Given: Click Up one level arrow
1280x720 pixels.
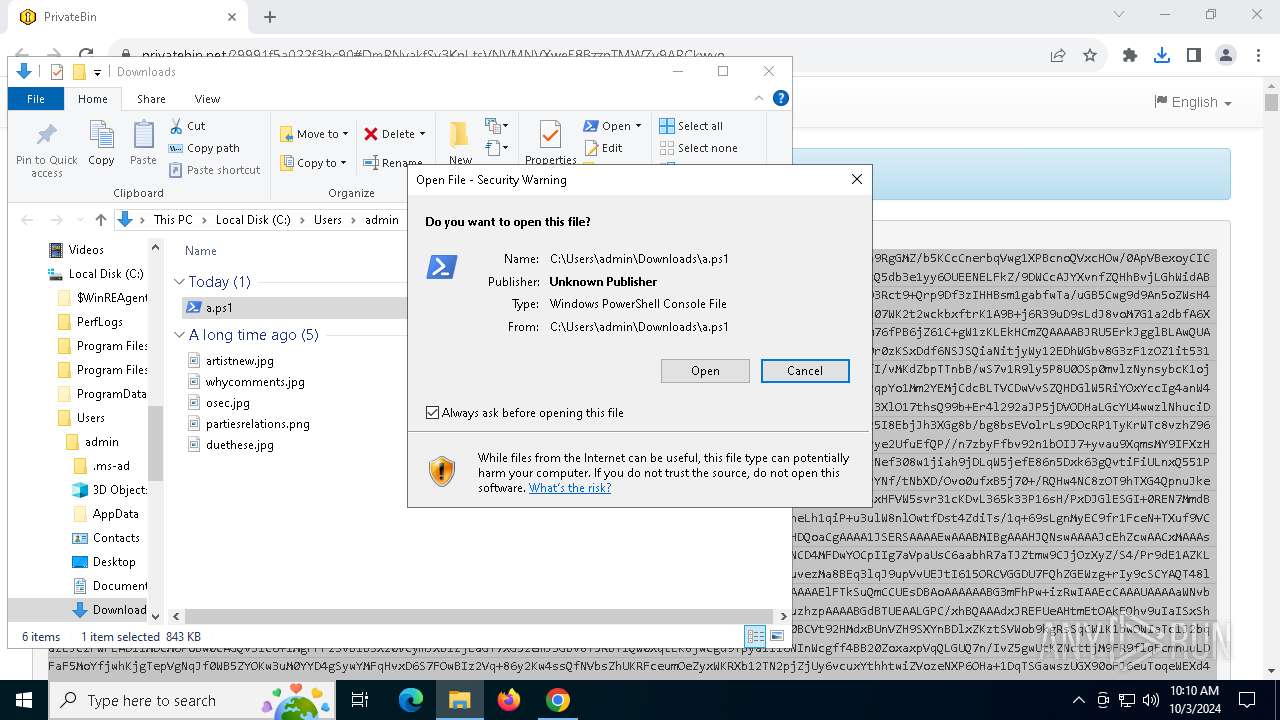Looking at the screenshot, I should (x=101, y=220).
